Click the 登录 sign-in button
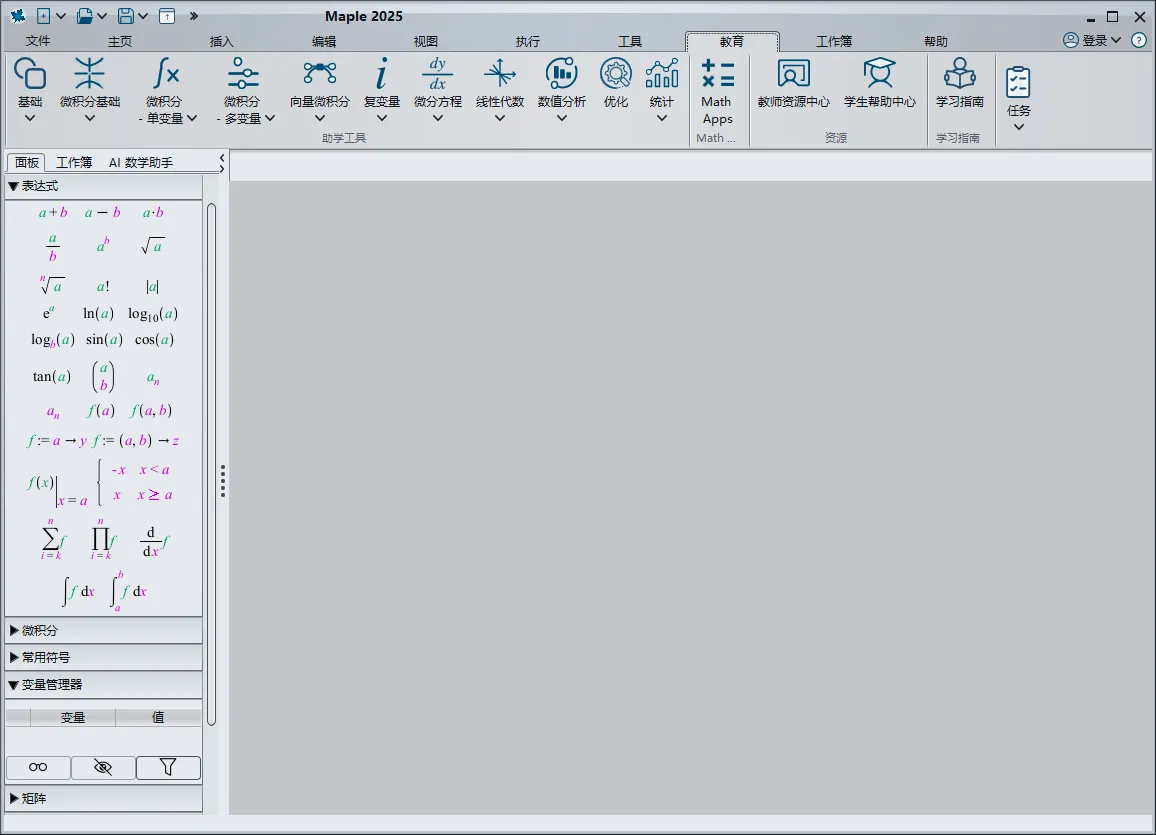Screen dimensions: 1156x835 (x=1093, y=41)
